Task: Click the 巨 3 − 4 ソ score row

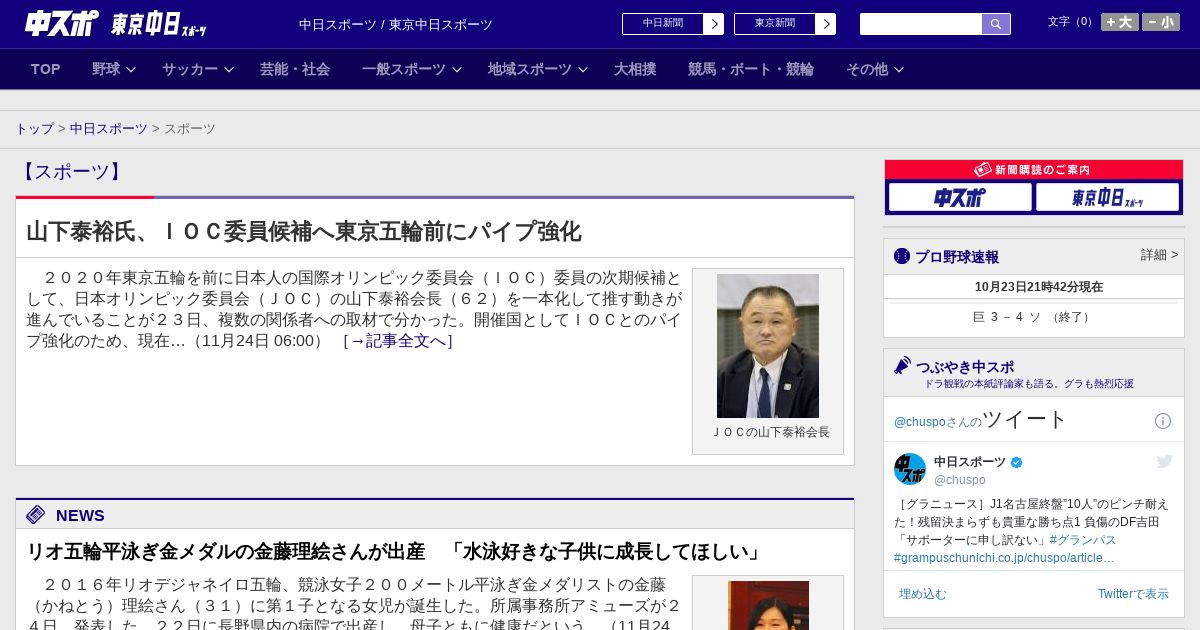Action: 1034,317
